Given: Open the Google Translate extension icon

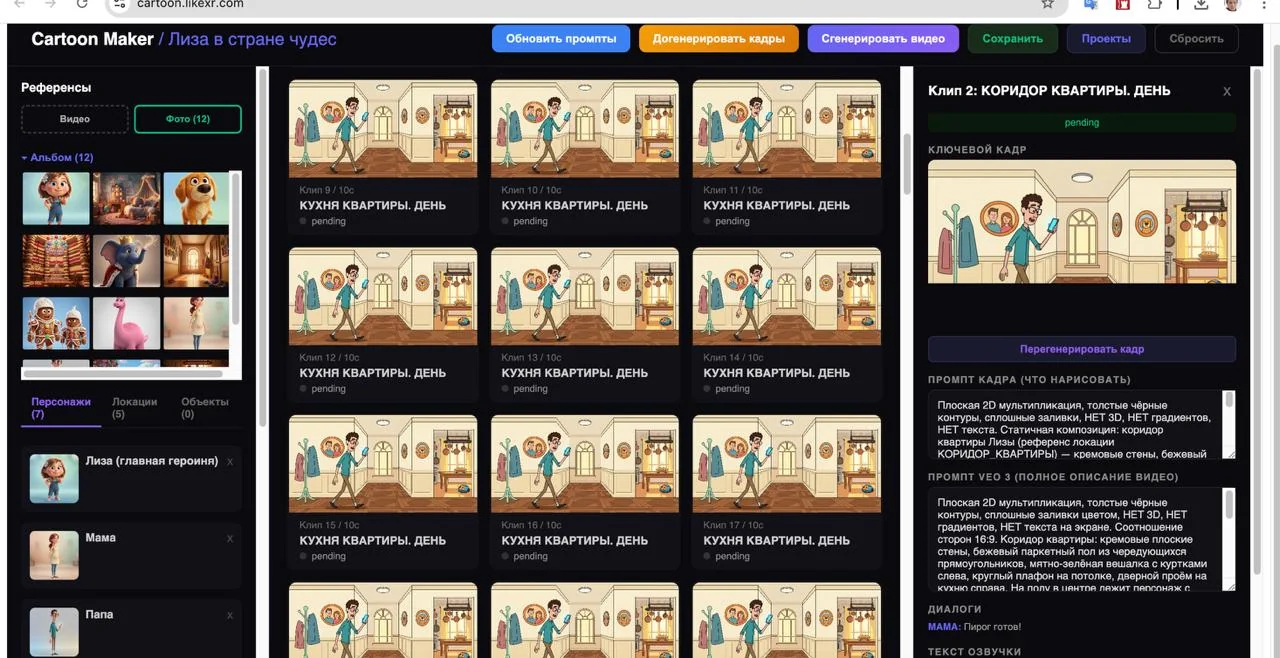Looking at the screenshot, I should point(1090,4).
